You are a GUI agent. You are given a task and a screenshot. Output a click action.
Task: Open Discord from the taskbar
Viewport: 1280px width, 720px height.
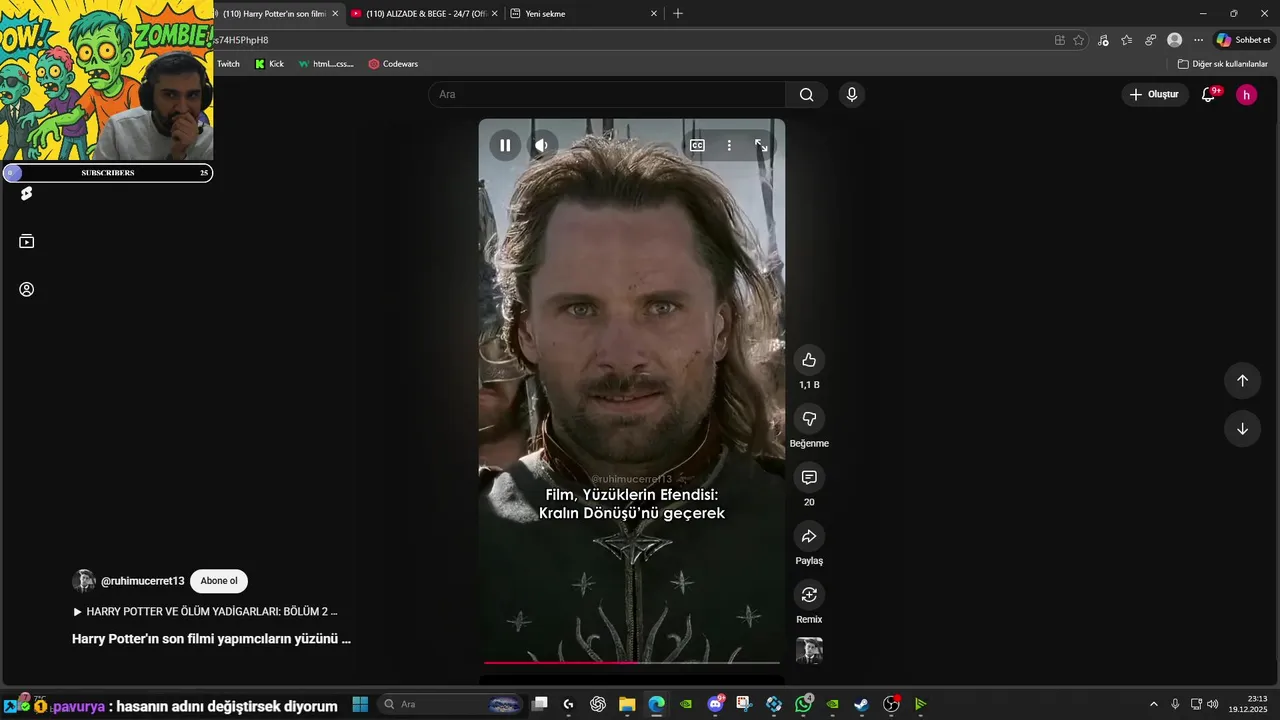tap(715, 704)
